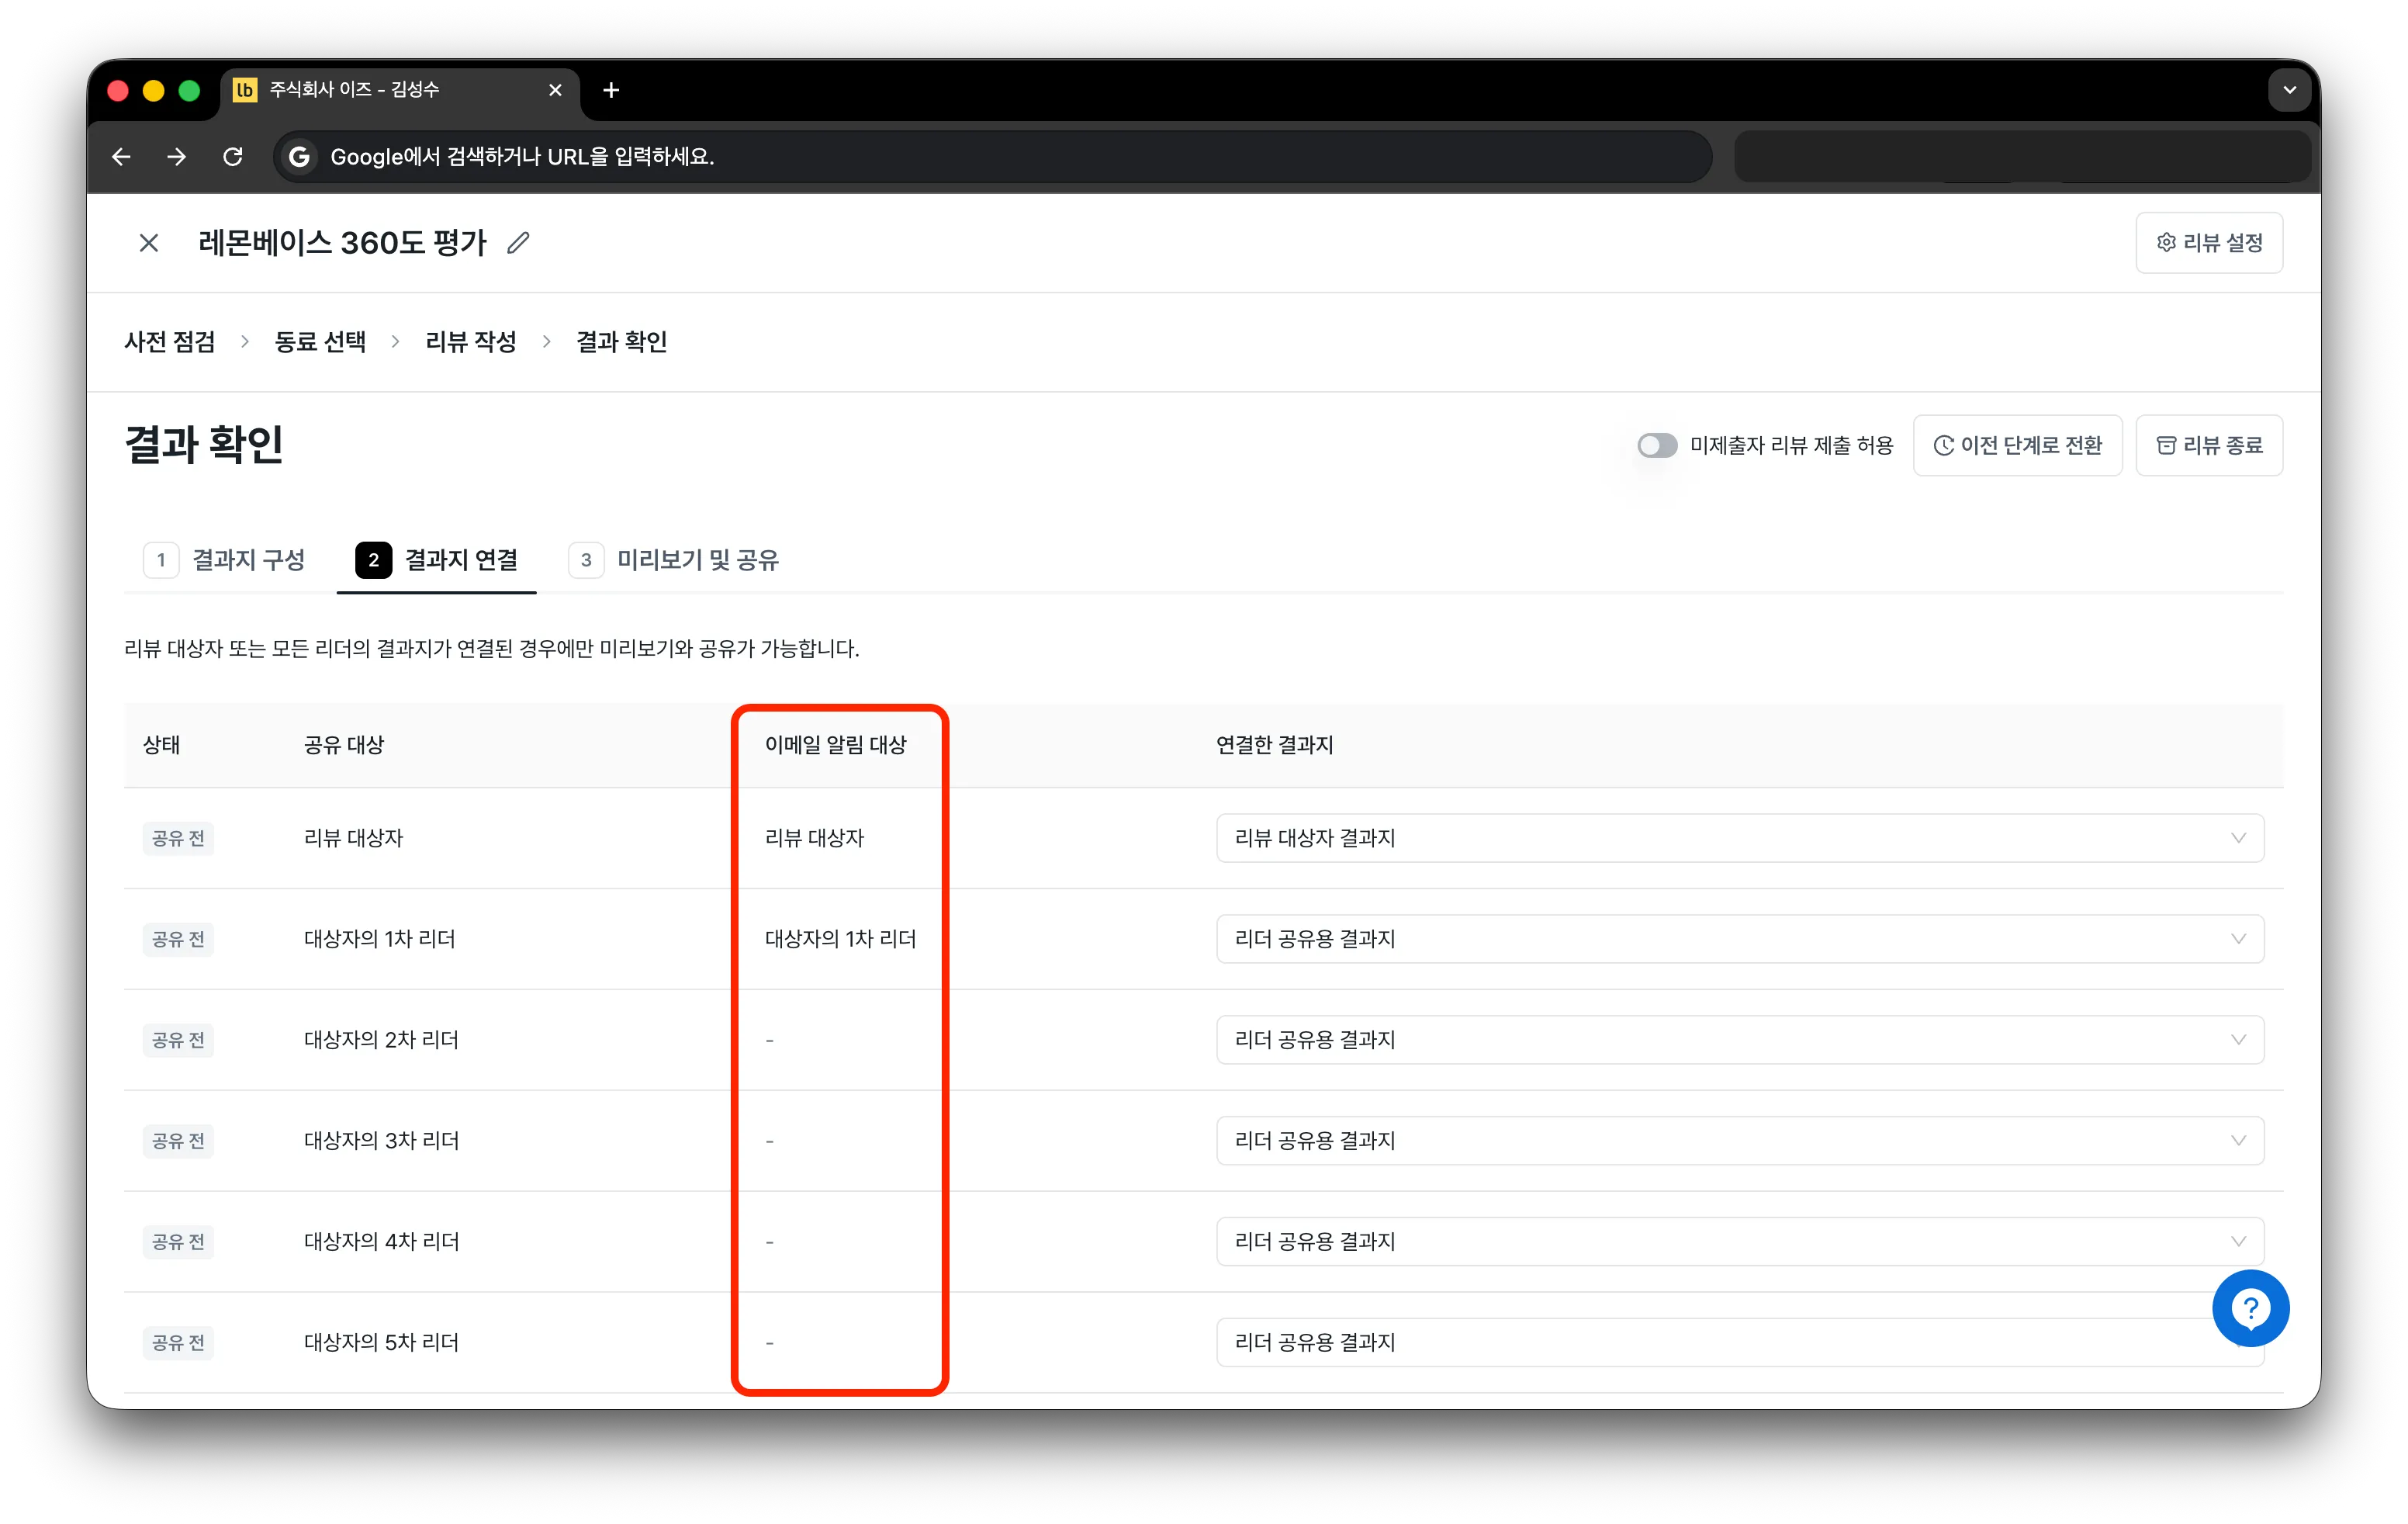
Task: Close the 주식회사 이즈 browser tab
Action: (555, 90)
